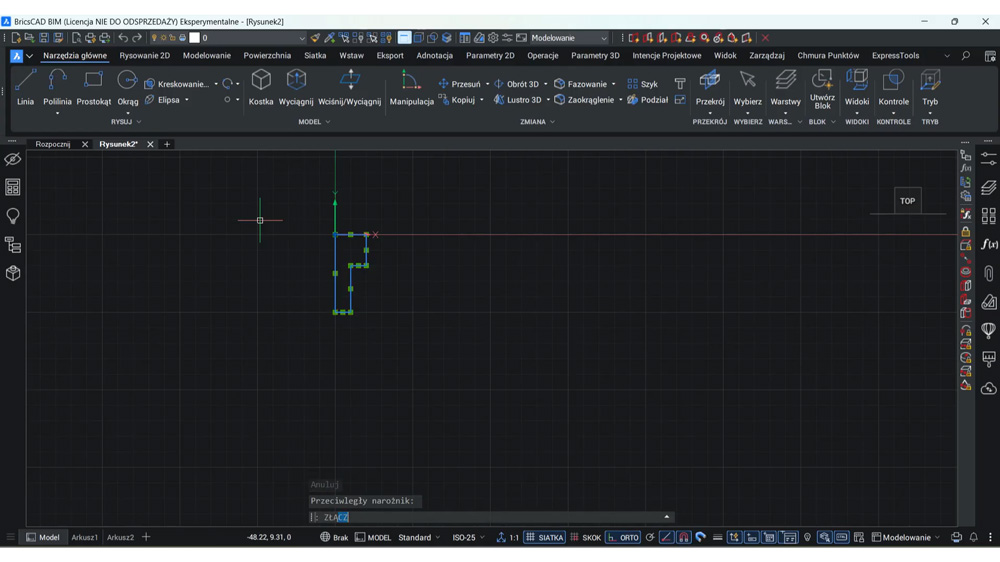Disable ORTO mode in status bar

623,537
